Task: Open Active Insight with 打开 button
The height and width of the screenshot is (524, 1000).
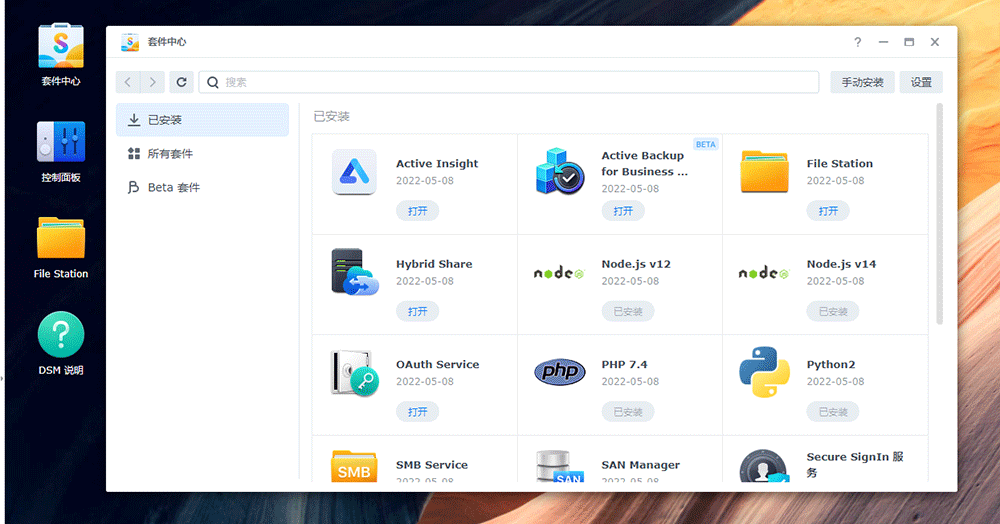Action: [x=418, y=211]
